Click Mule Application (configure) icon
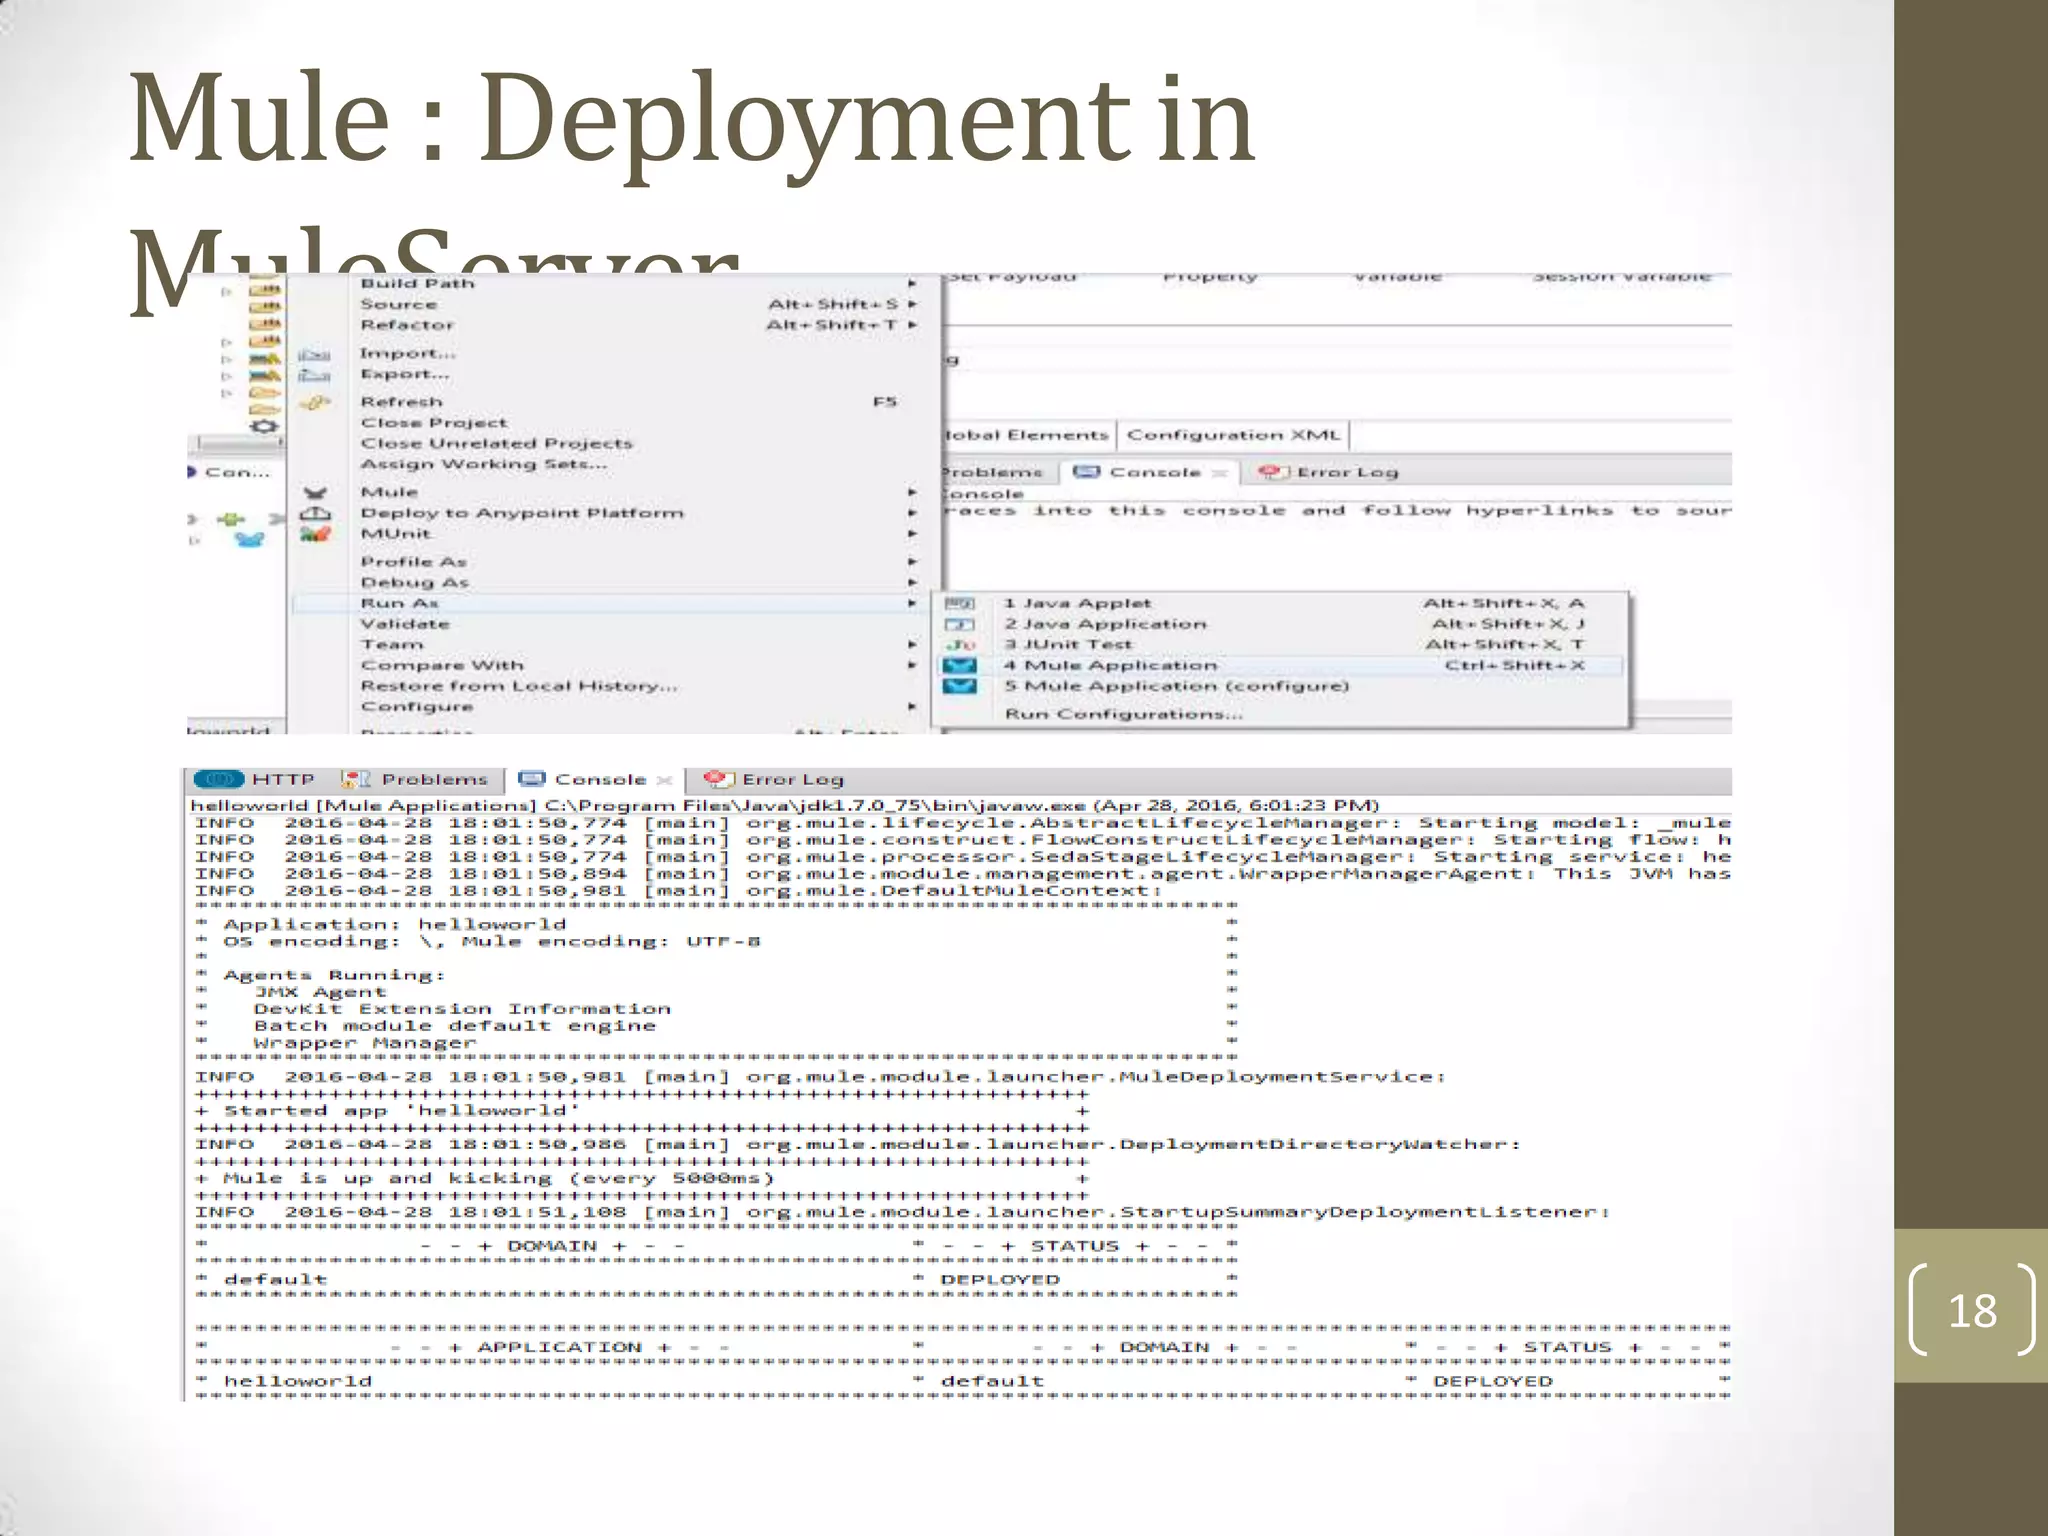This screenshot has height=1536, width=2048. click(960, 686)
